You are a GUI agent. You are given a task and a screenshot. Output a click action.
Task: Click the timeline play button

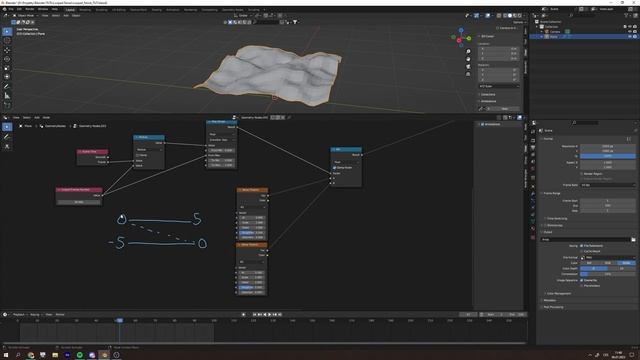tap(269, 315)
